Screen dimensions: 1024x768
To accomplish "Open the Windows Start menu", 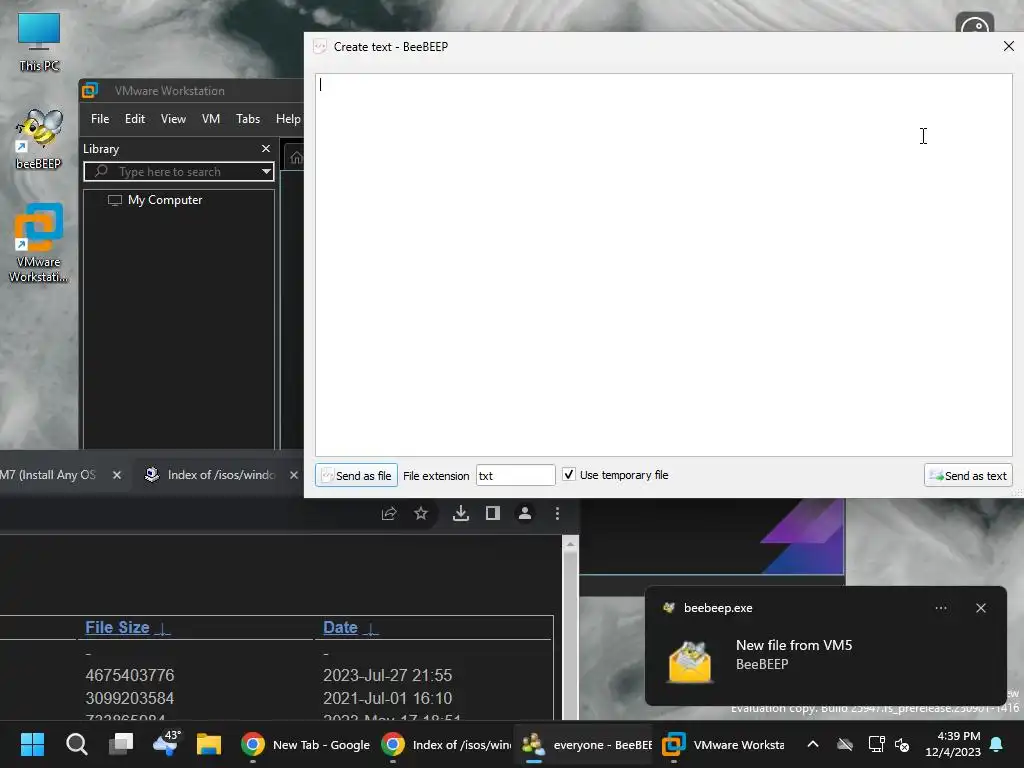I will [32, 744].
